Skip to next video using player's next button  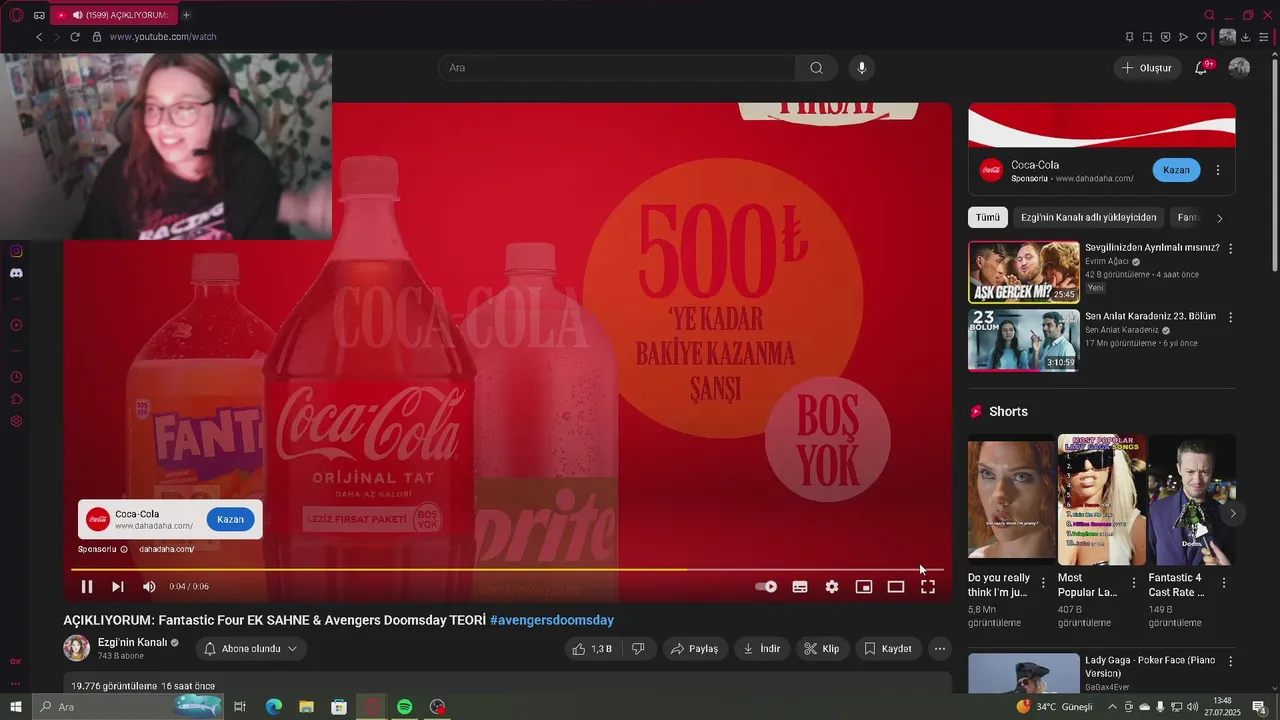point(118,587)
